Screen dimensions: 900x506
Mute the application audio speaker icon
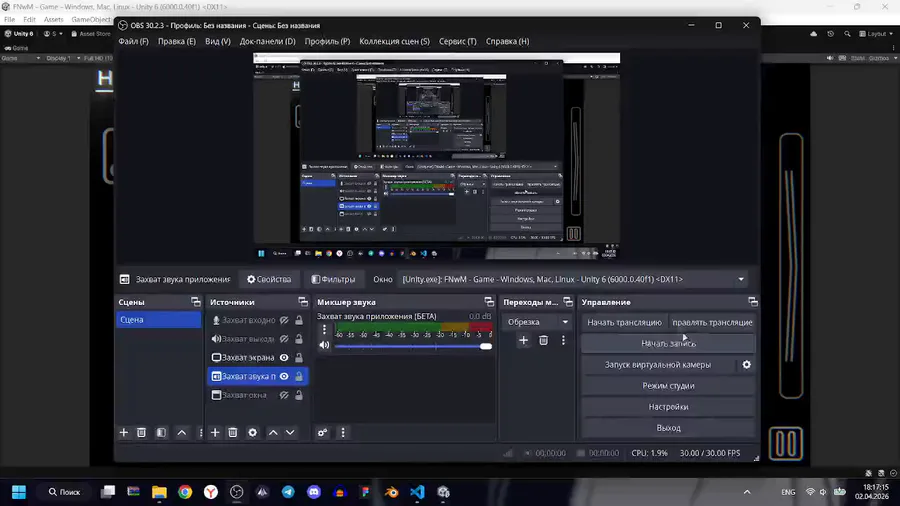pos(324,346)
